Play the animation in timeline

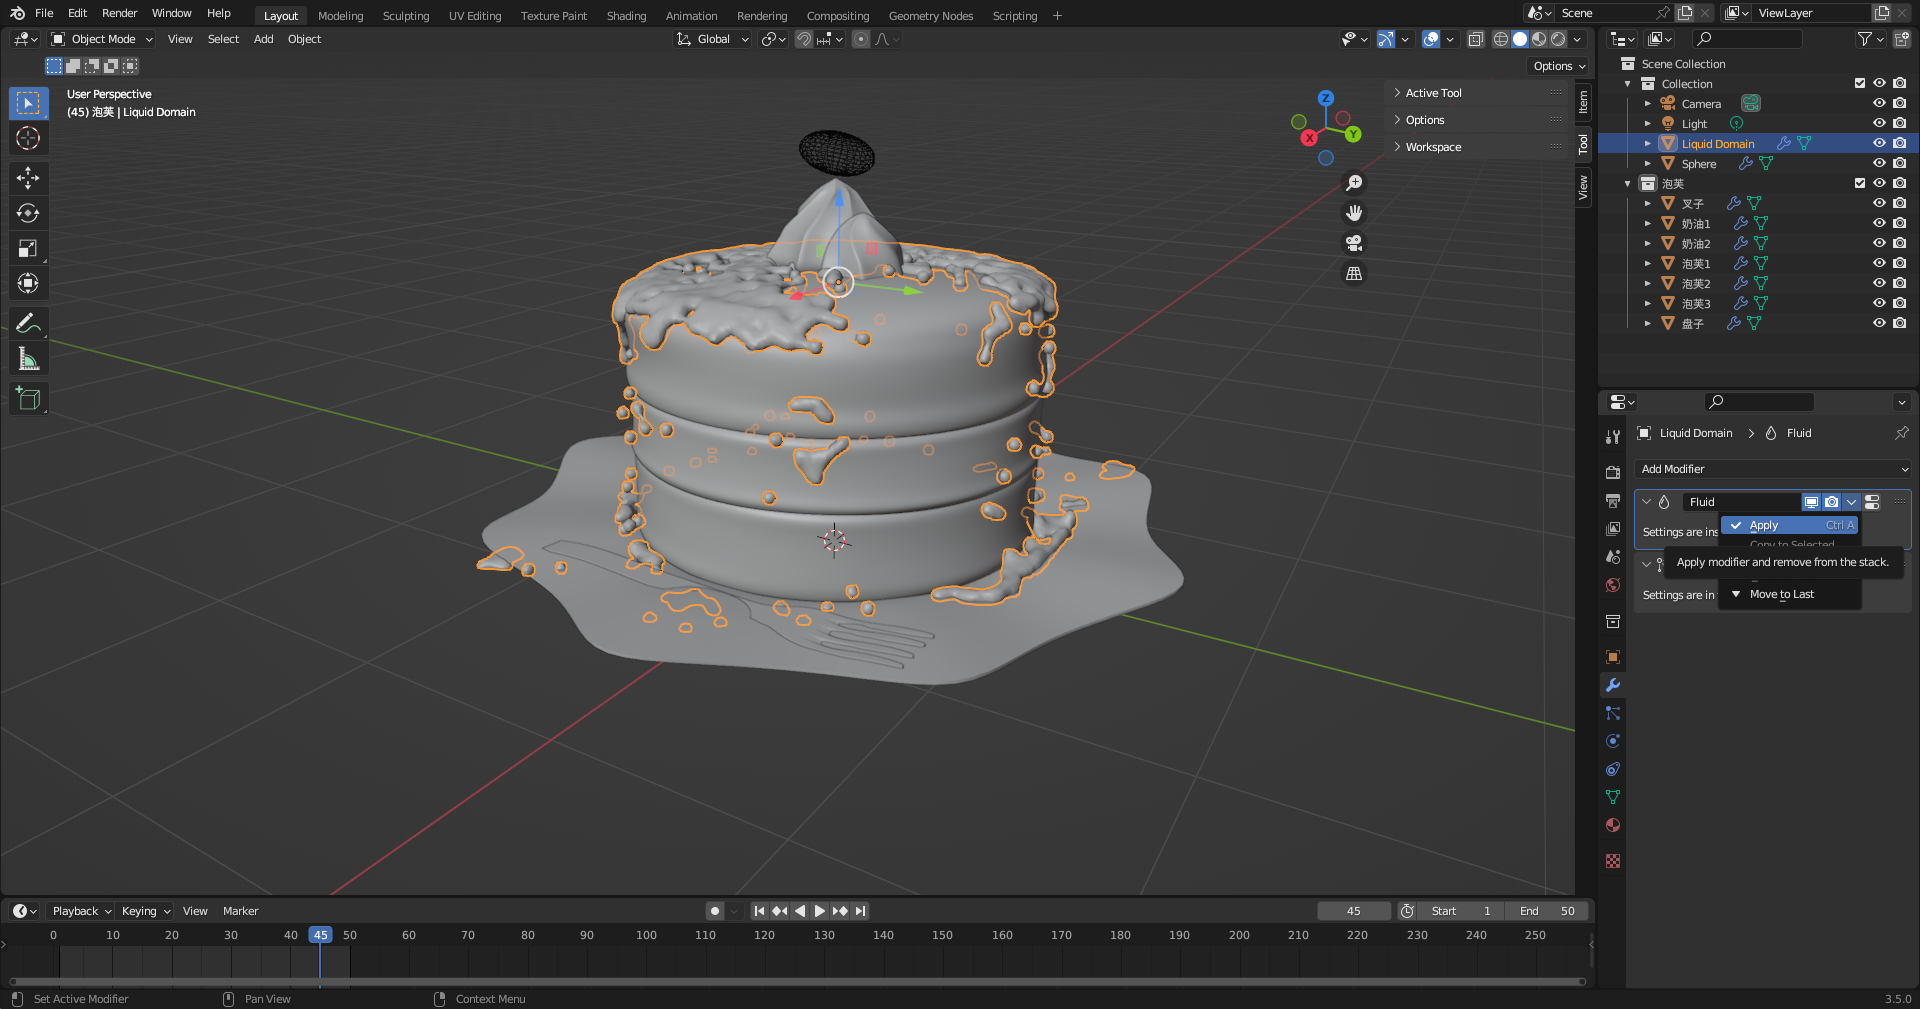click(x=820, y=911)
